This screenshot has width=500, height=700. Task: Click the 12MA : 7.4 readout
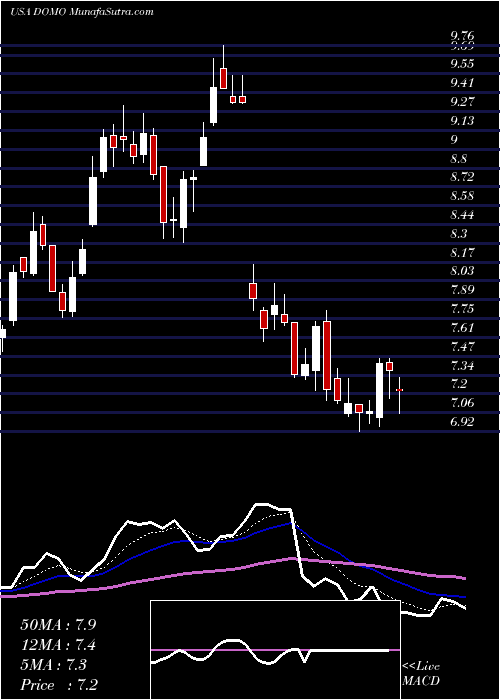point(59,645)
